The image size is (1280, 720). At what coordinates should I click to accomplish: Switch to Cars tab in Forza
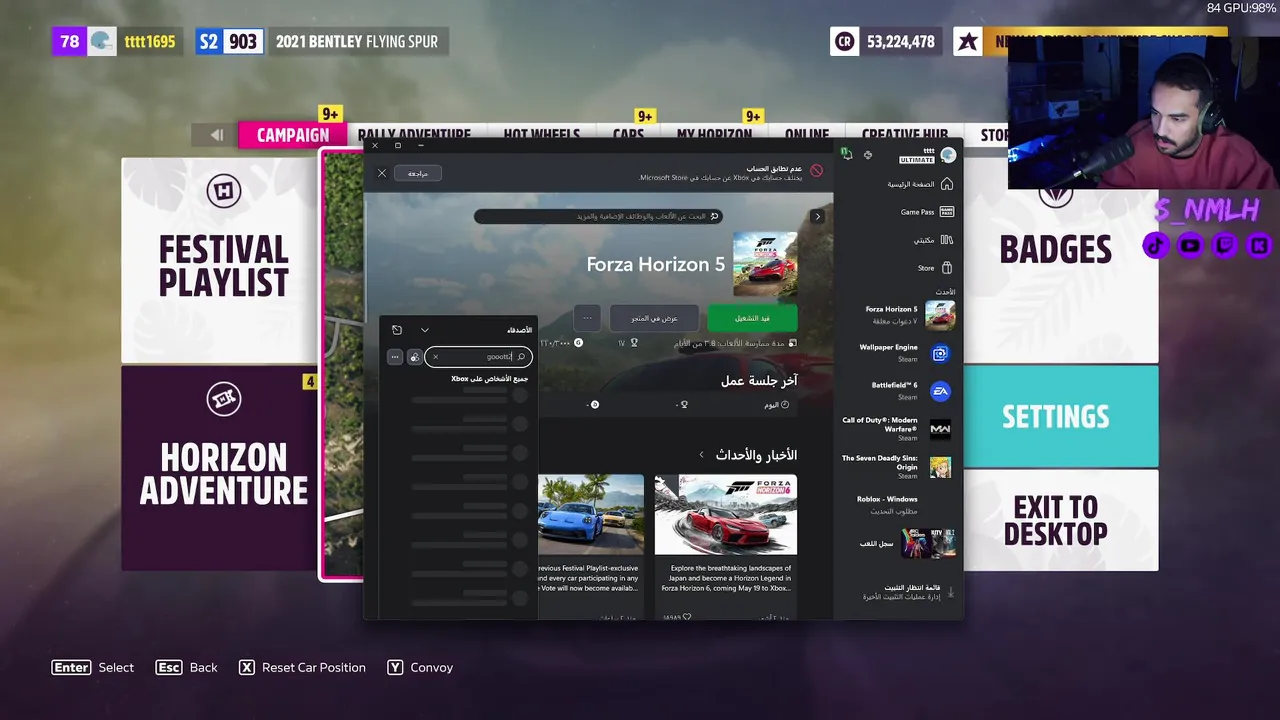coord(628,135)
